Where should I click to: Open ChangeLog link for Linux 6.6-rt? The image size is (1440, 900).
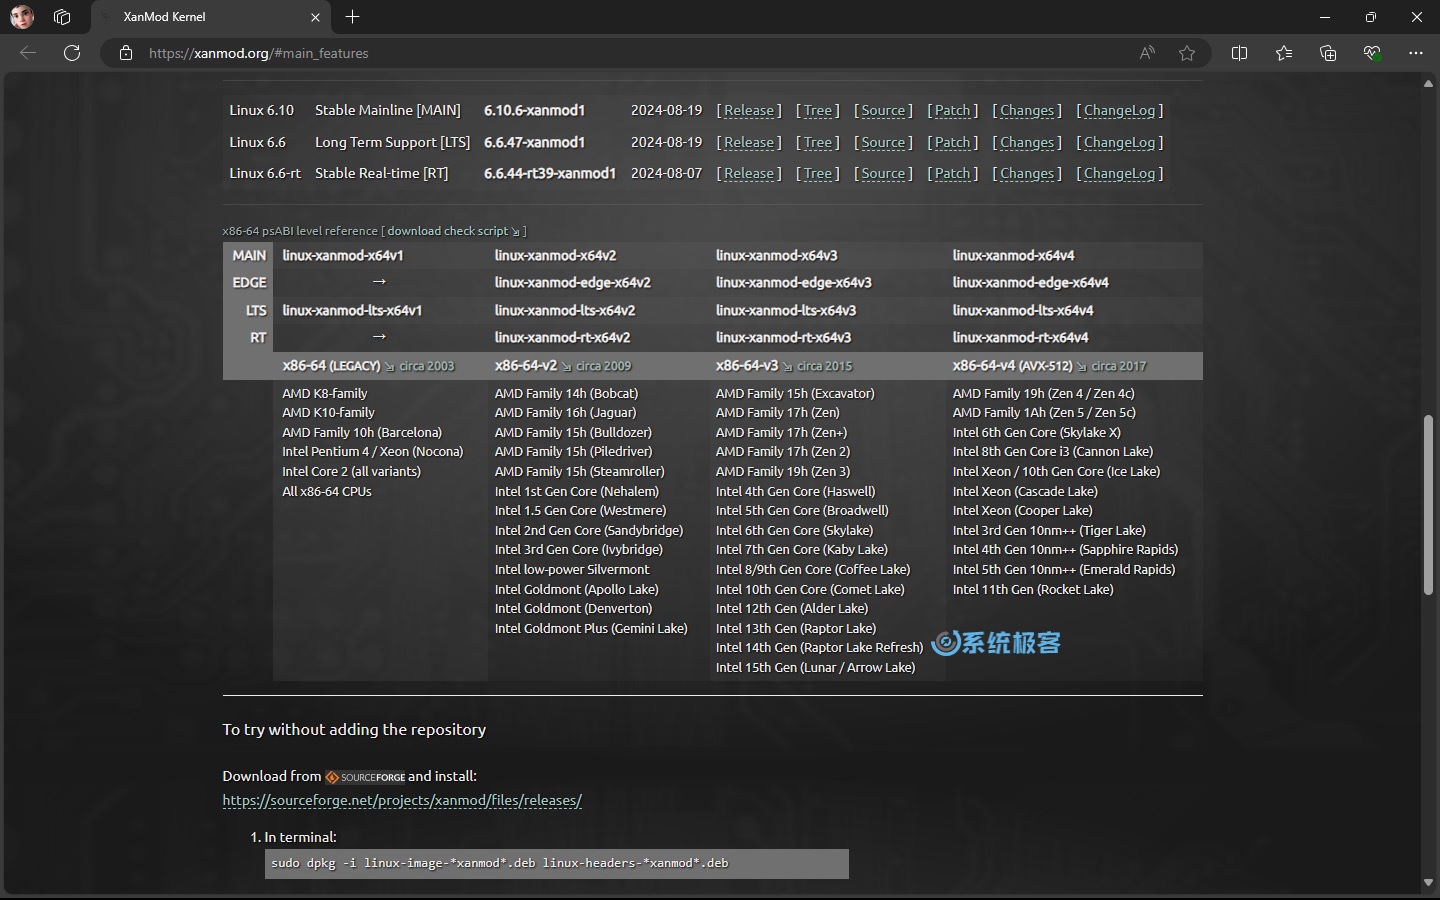coord(1119,174)
